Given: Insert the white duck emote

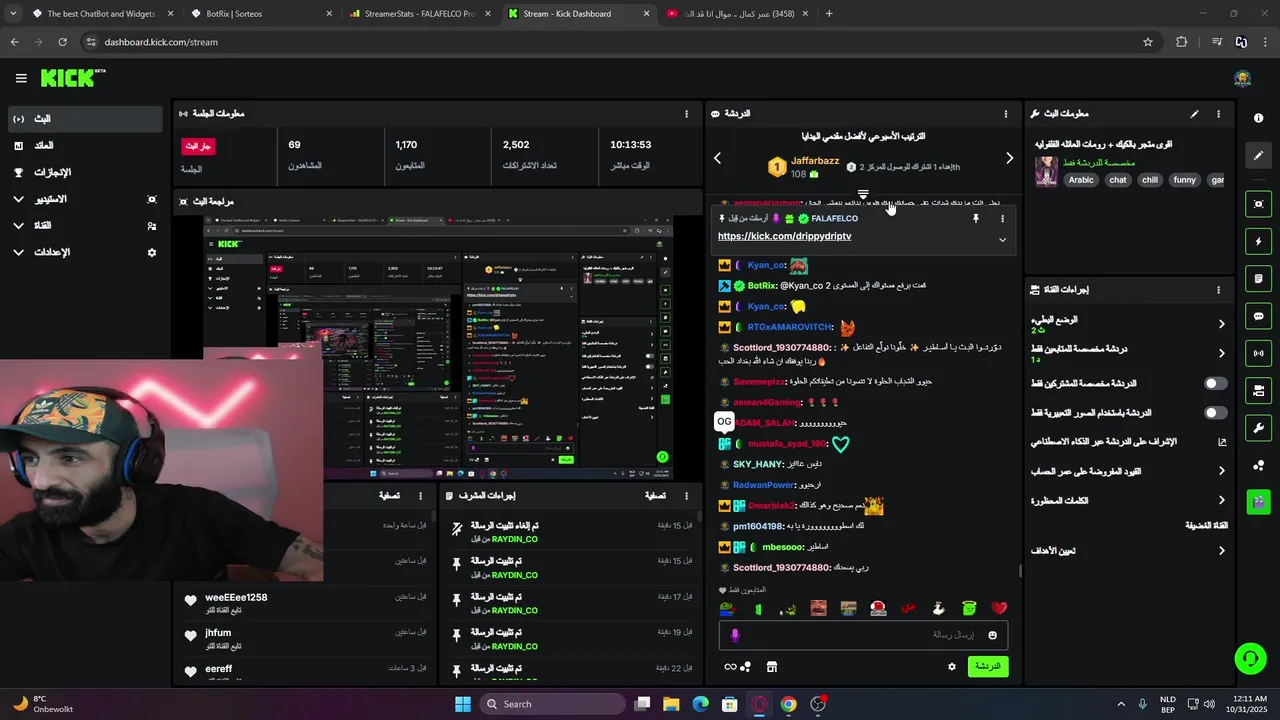Looking at the screenshot, I should point(939,608).
